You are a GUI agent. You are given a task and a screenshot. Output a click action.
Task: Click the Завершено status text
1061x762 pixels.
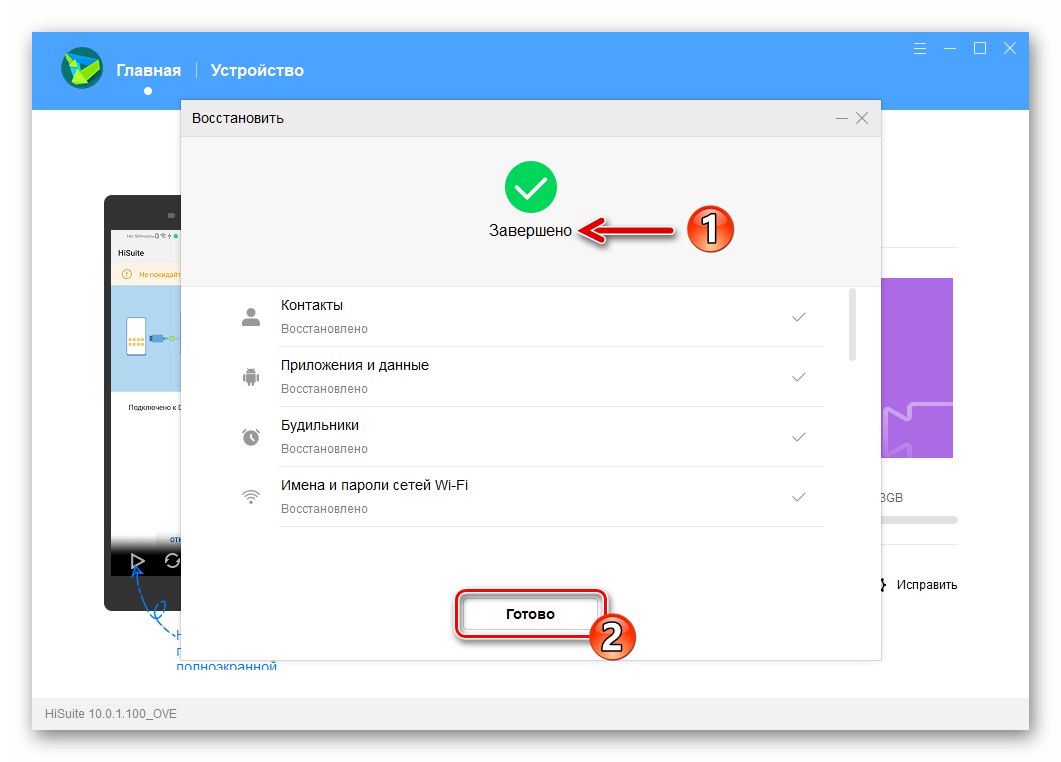[x=530, y=231]
